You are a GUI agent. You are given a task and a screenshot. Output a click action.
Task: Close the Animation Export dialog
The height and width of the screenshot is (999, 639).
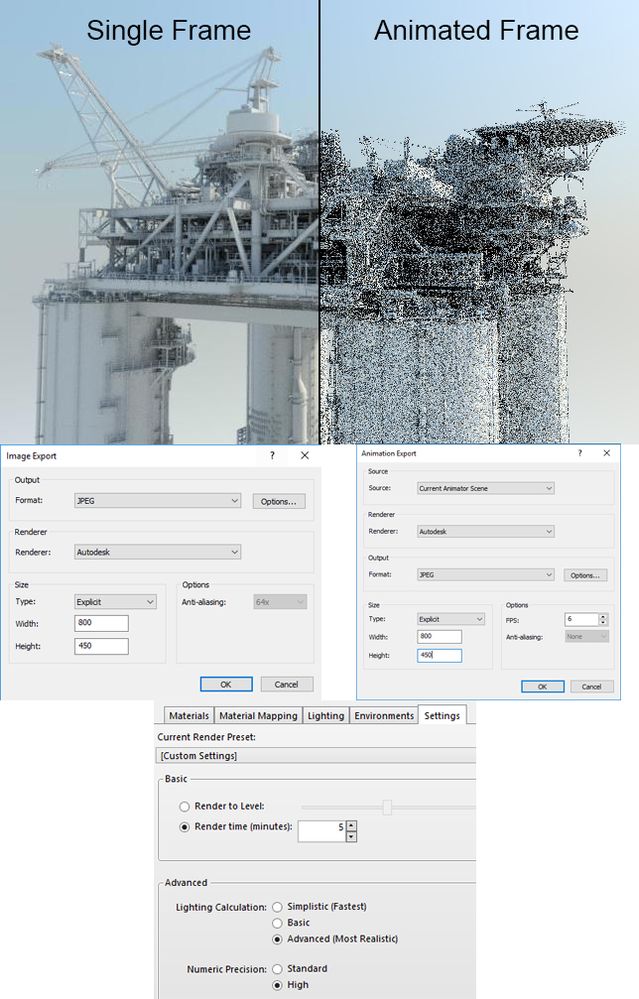coord(607,453)
